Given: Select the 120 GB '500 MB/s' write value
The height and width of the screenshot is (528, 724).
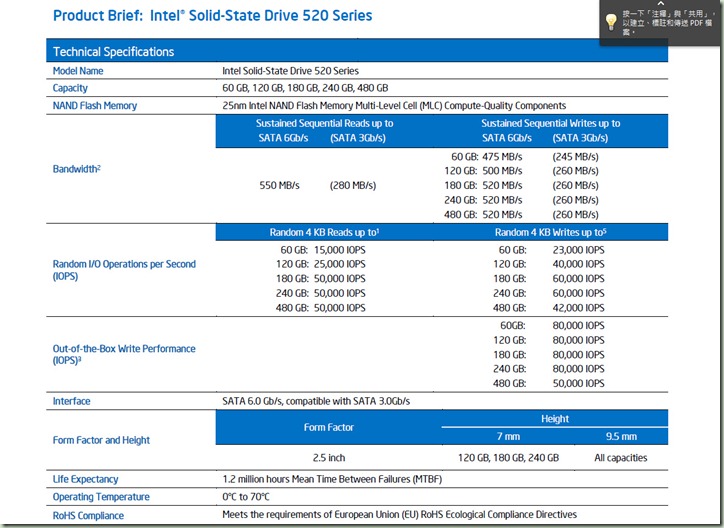Looking at the screenshot, I should [502, 171].
